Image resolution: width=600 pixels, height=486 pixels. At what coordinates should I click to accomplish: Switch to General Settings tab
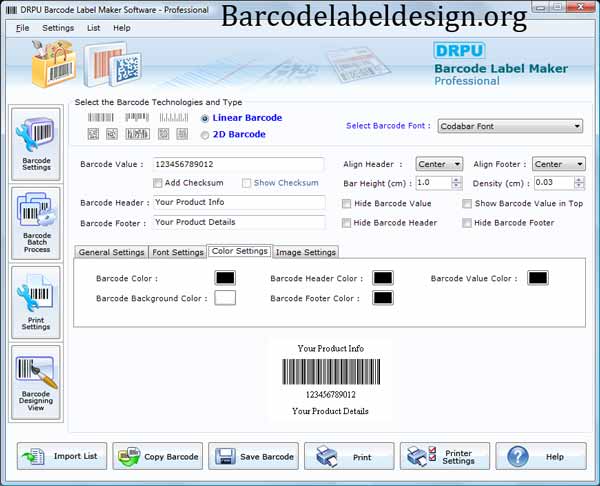(x=111, y=252)
